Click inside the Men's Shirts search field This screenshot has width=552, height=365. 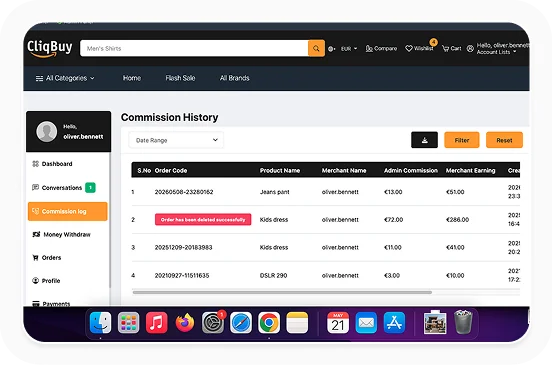[x=194, y=48]
